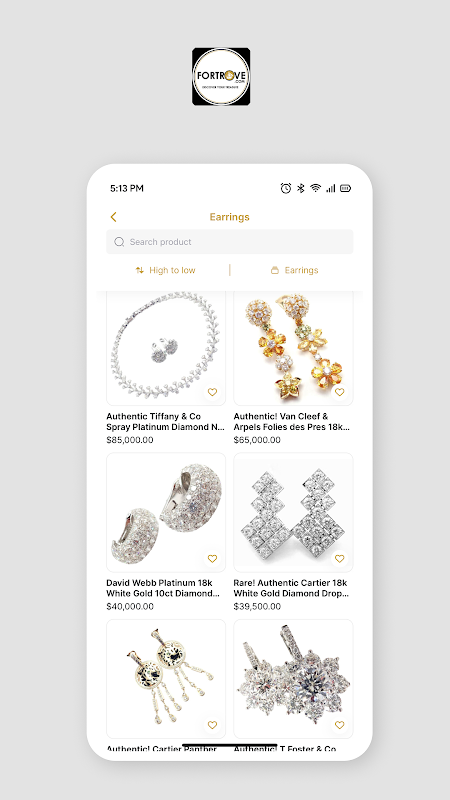
Task: Toggle heart on David Webb Platinum earrings
Action: (212, 559)
